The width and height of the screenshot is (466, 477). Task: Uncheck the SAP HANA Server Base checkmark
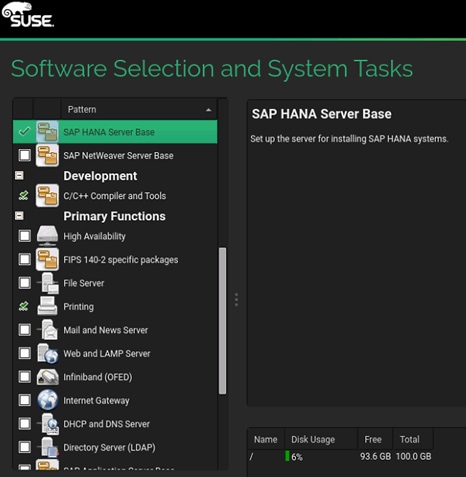24,132
